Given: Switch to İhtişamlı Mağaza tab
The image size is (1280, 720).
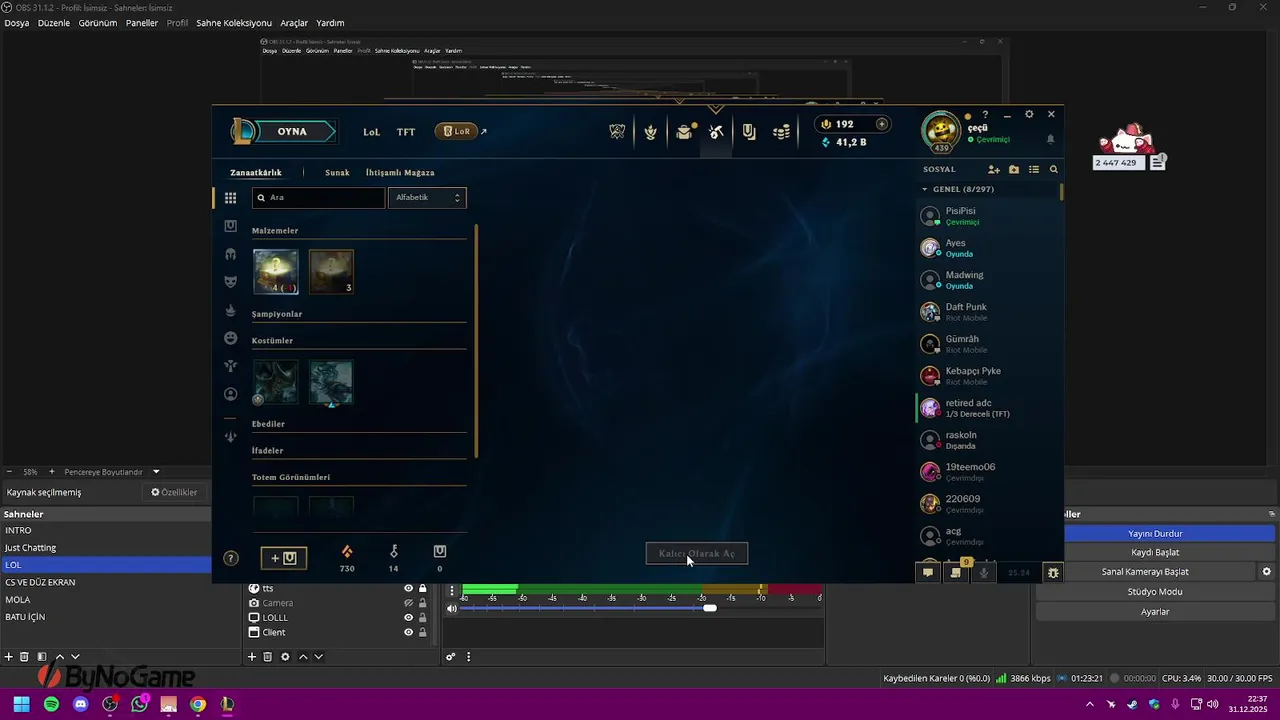Looking at the screenshot, I should click(400, 173).
